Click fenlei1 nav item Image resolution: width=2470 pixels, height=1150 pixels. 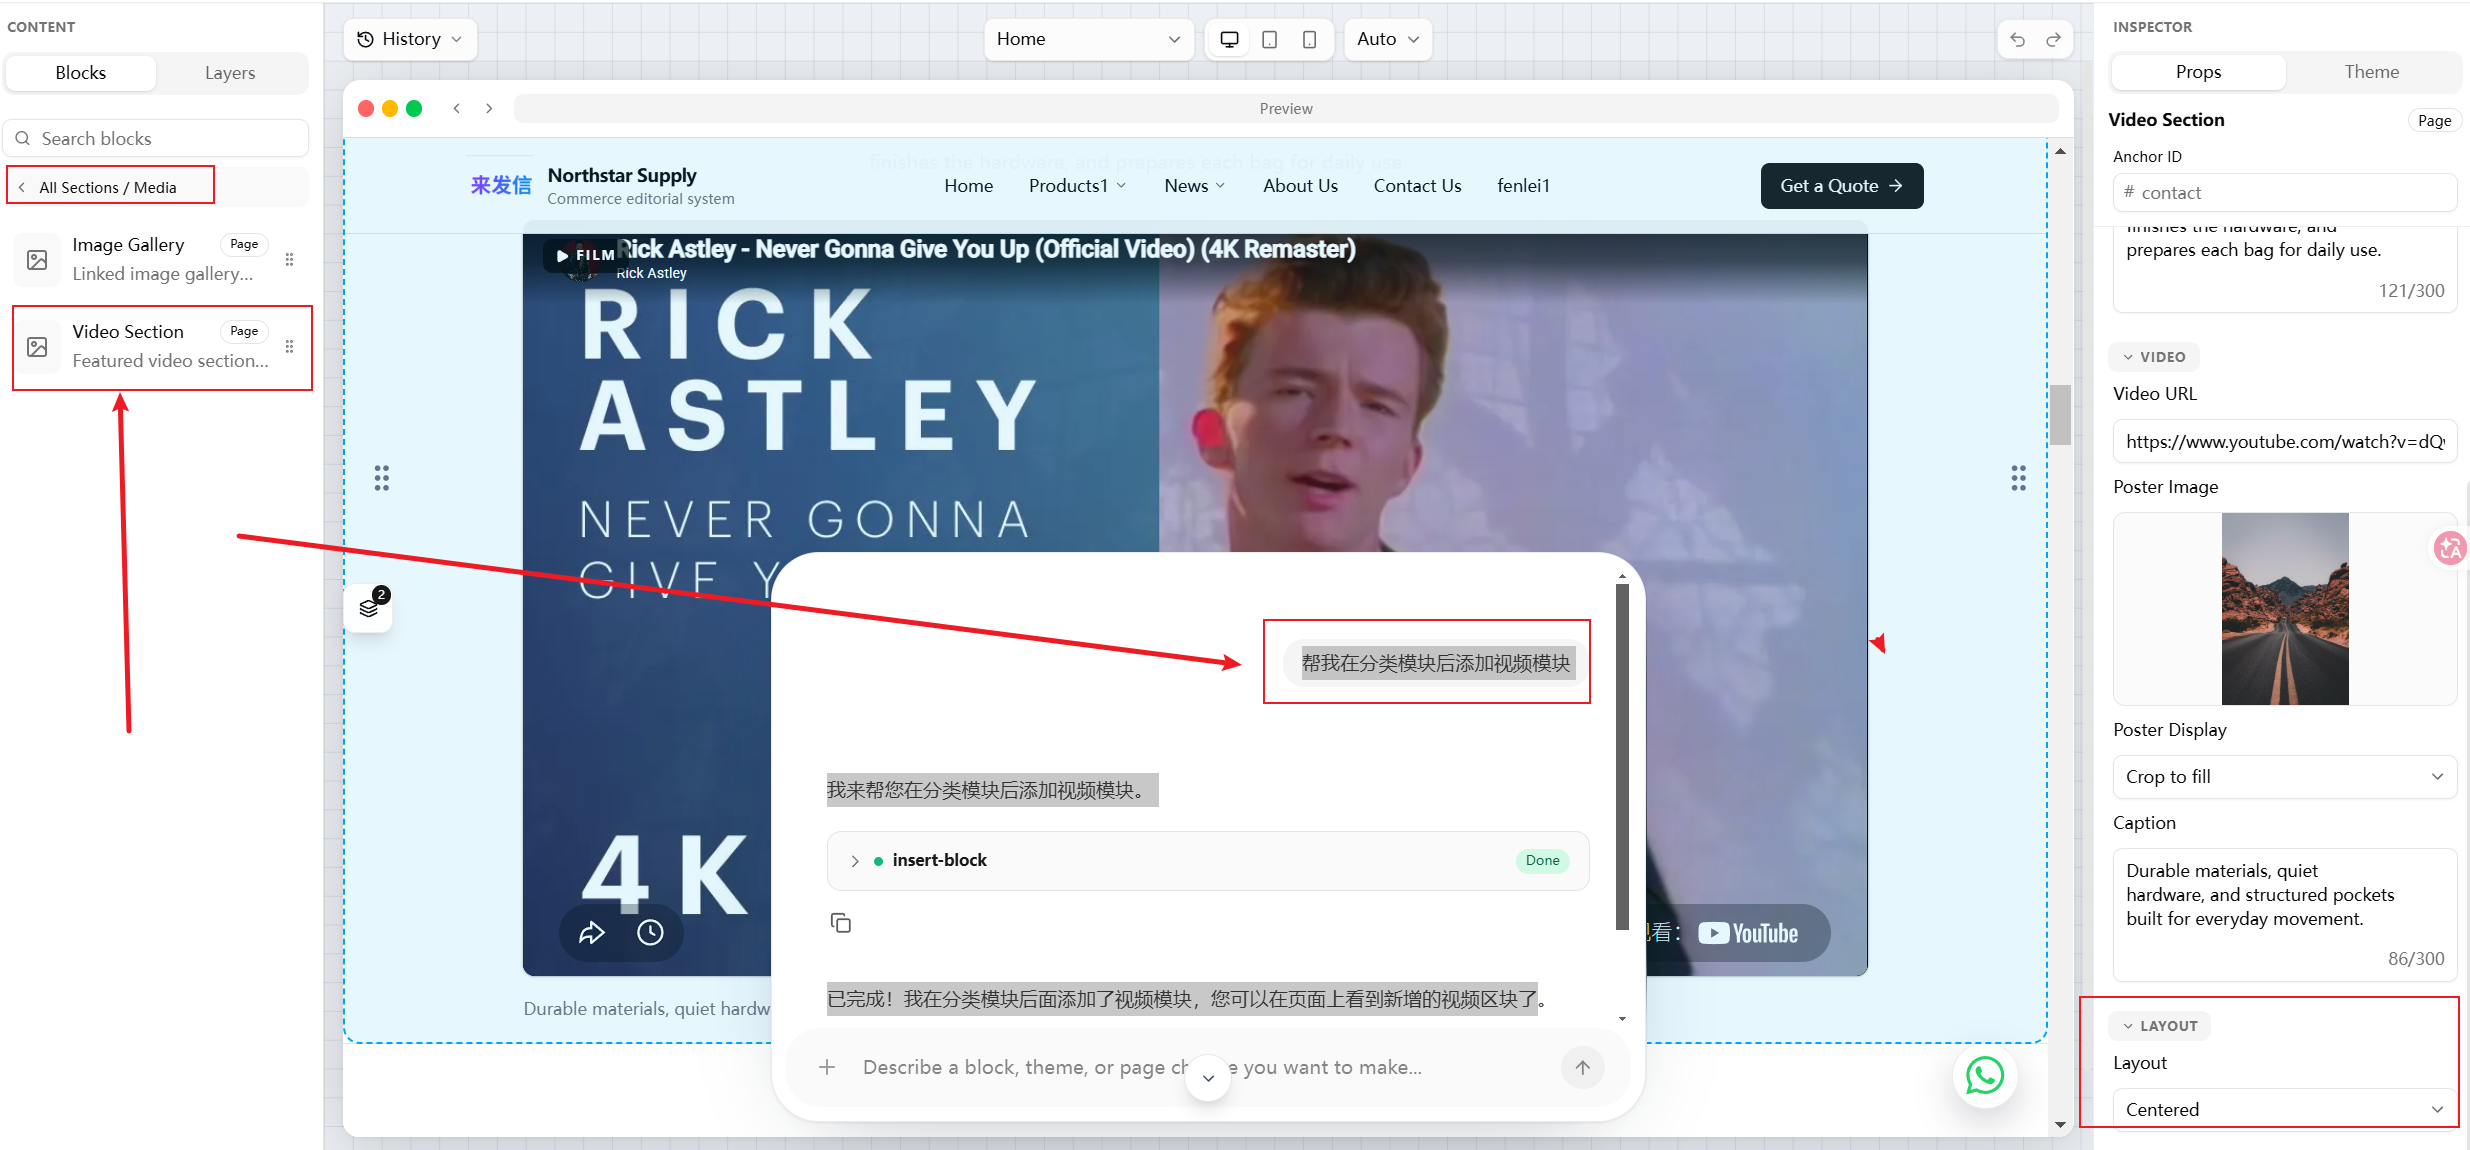point(1523,186)
